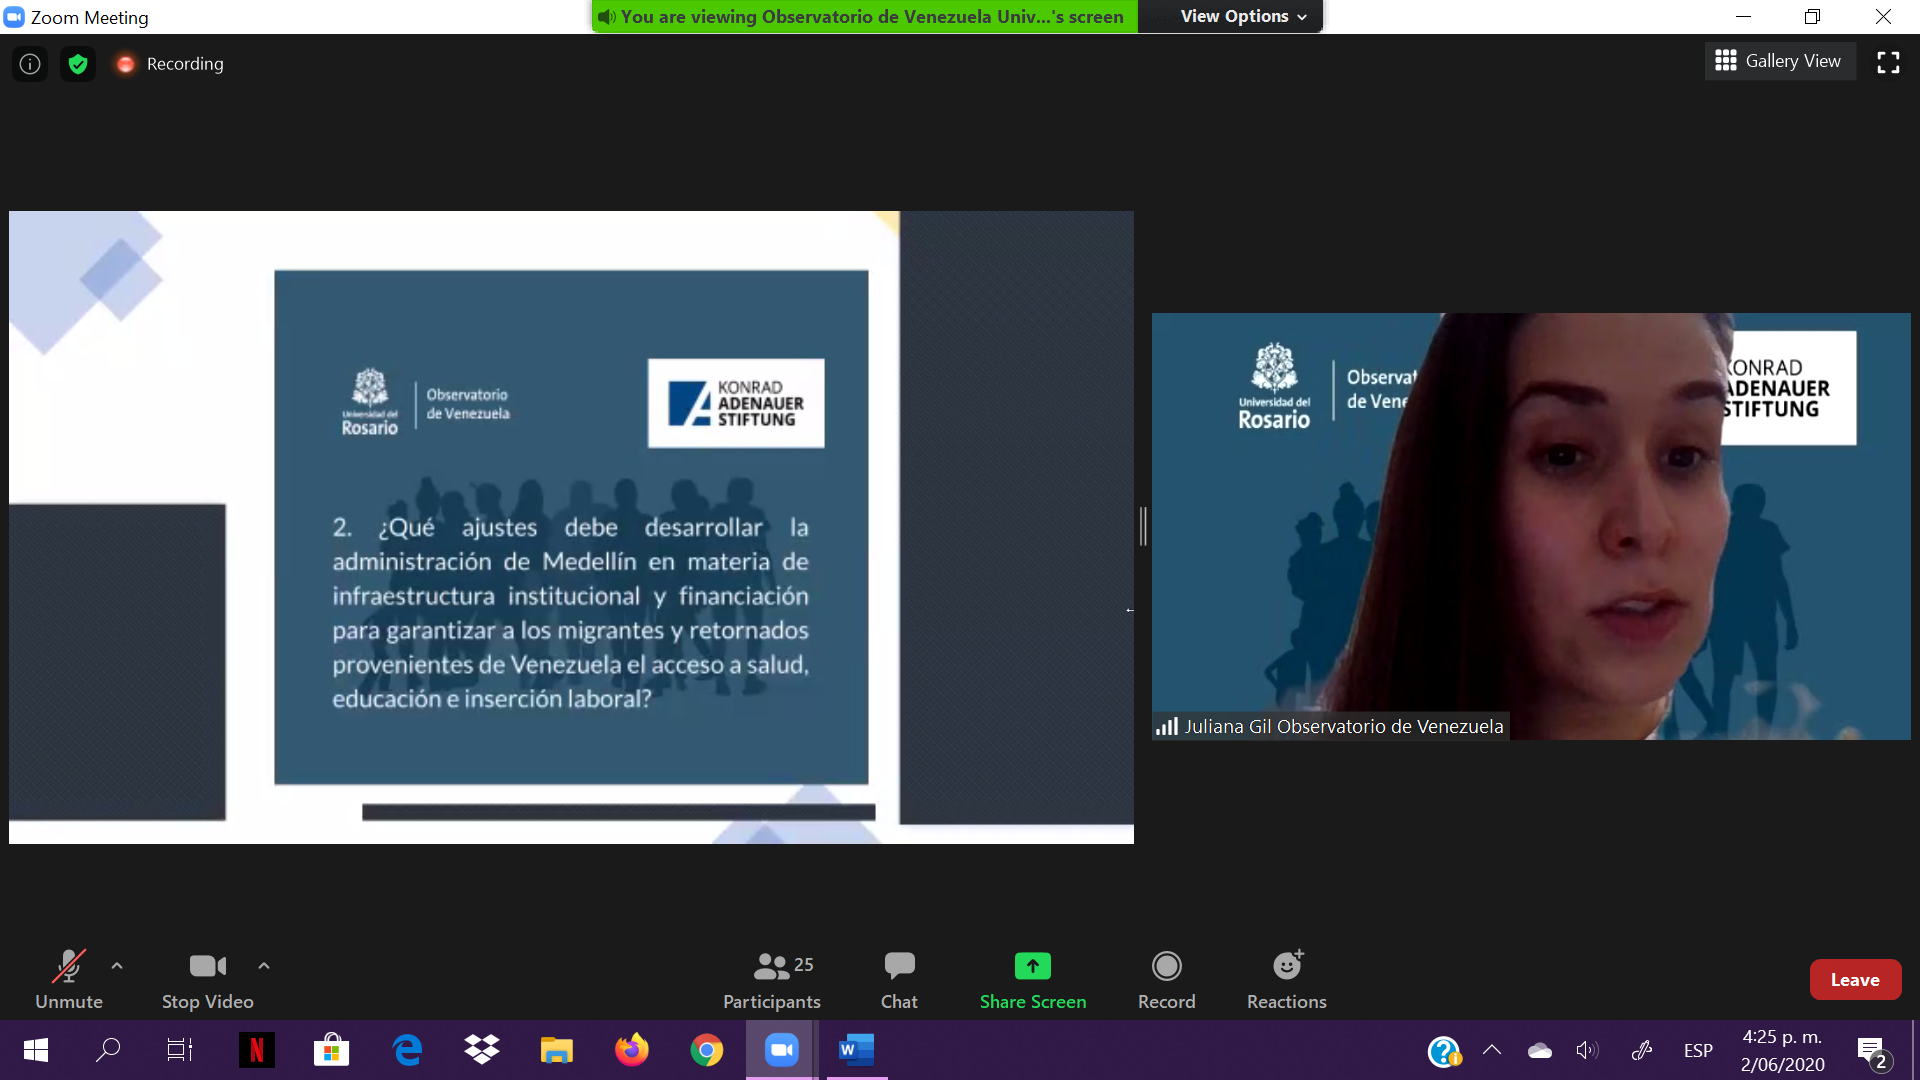Open Word document in taskbar
Image resolution: width=1920 pixels, height=1080 pixels.
pyautogui.click(x=856, y=1050)
